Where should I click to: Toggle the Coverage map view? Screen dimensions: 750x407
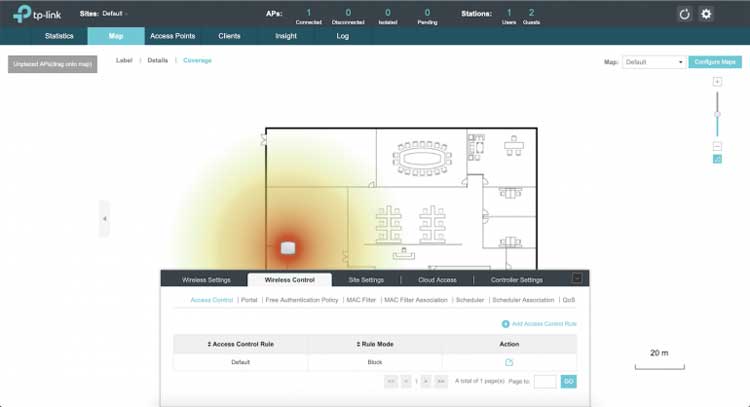[197, 61]
